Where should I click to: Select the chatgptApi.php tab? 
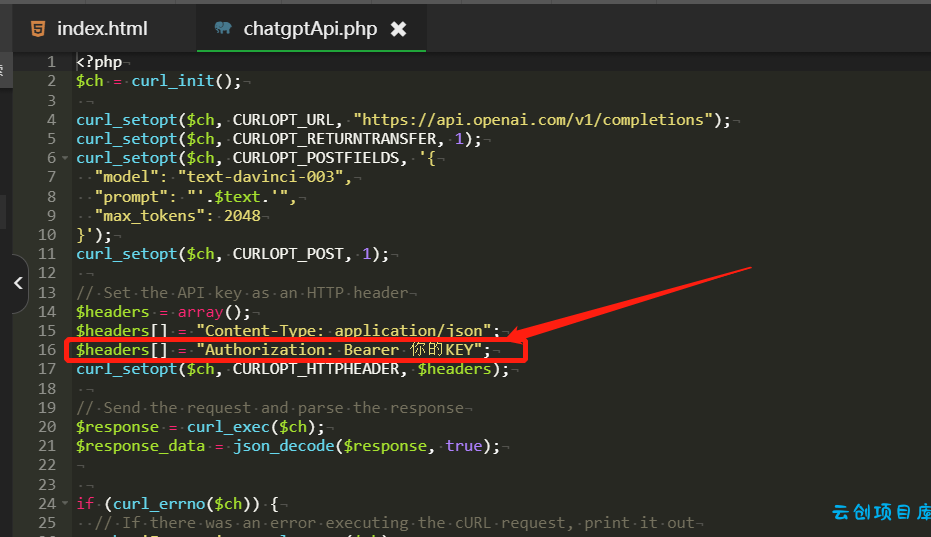(x=310, y=29)
